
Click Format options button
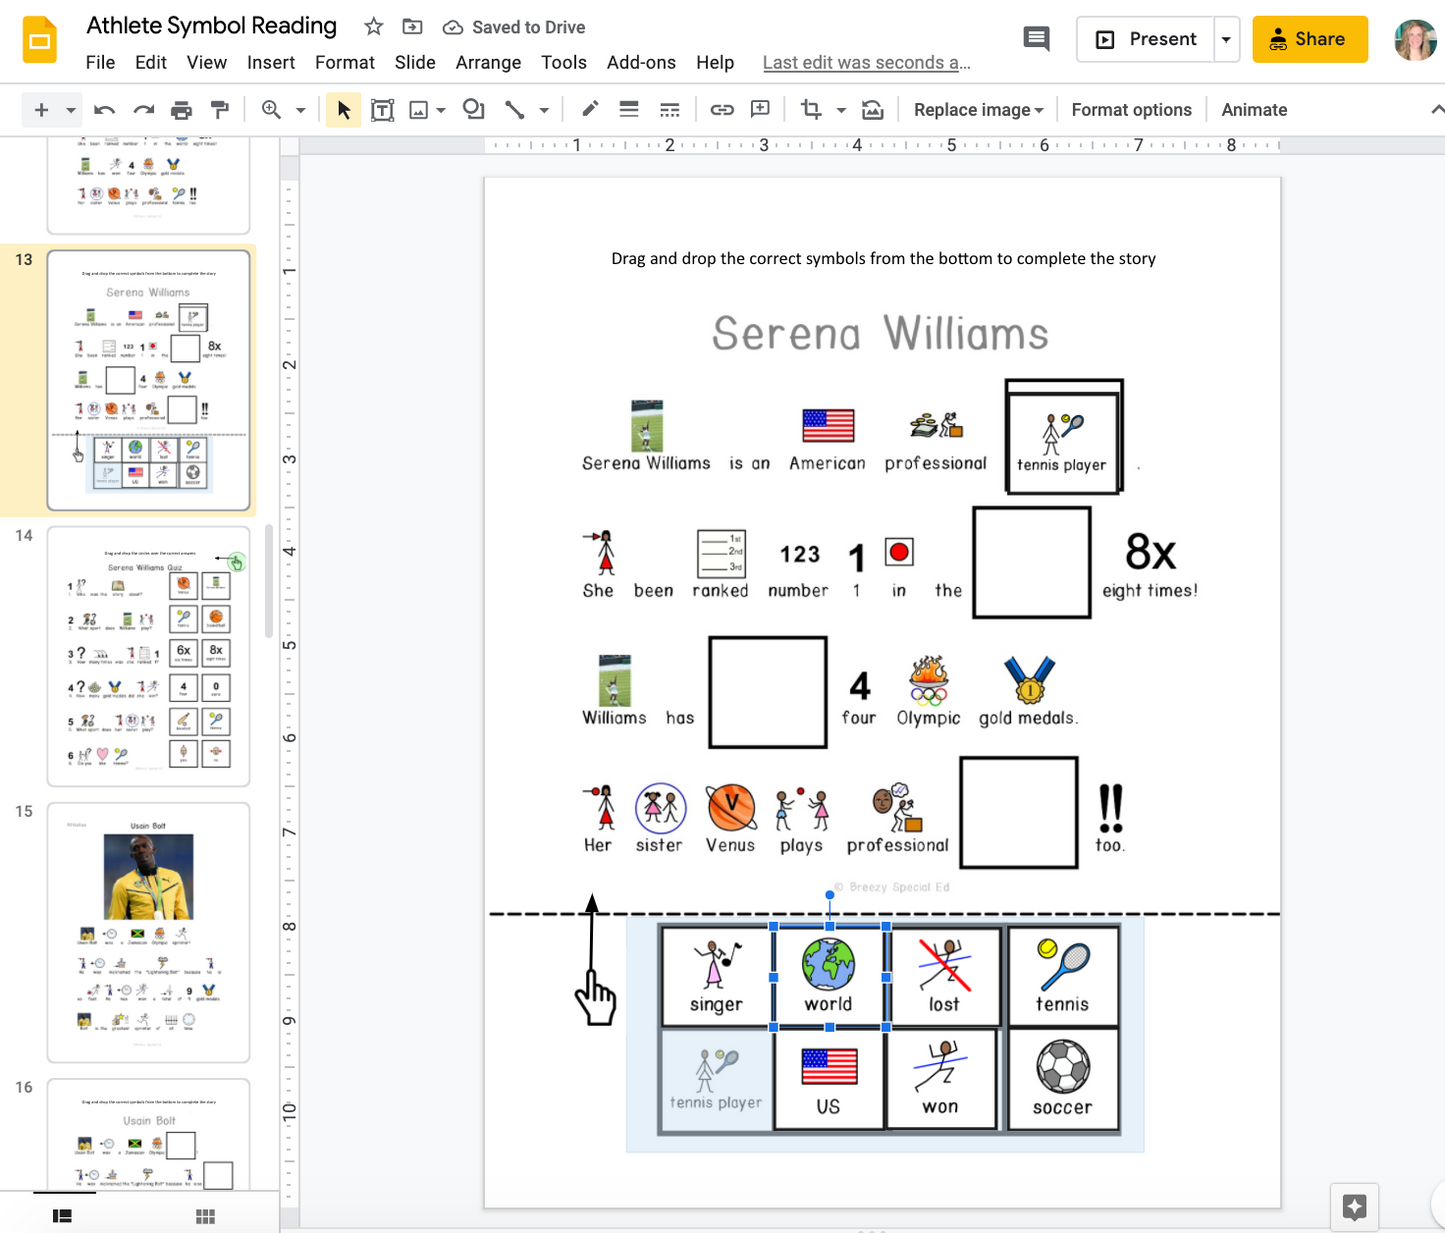[x=1131, y=110]
